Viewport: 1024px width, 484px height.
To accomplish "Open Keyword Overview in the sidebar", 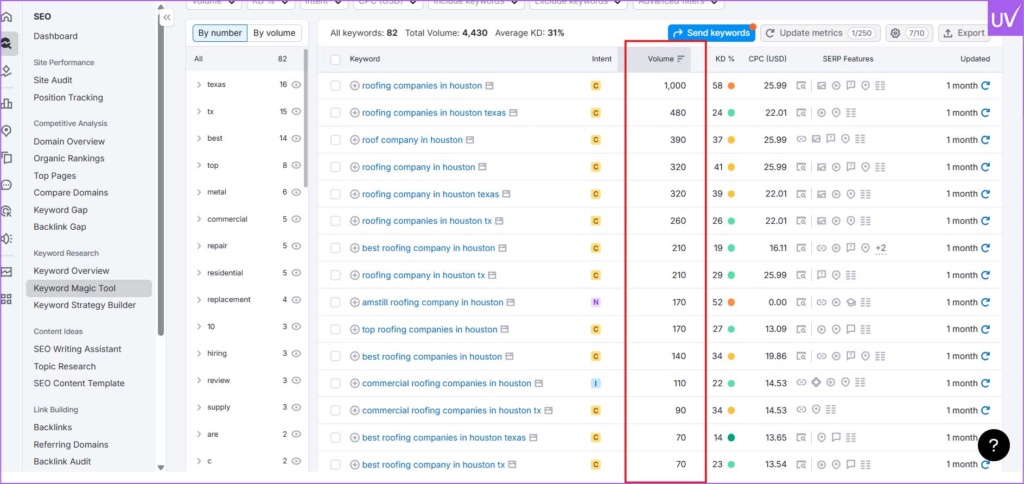I will pos(71,271).
